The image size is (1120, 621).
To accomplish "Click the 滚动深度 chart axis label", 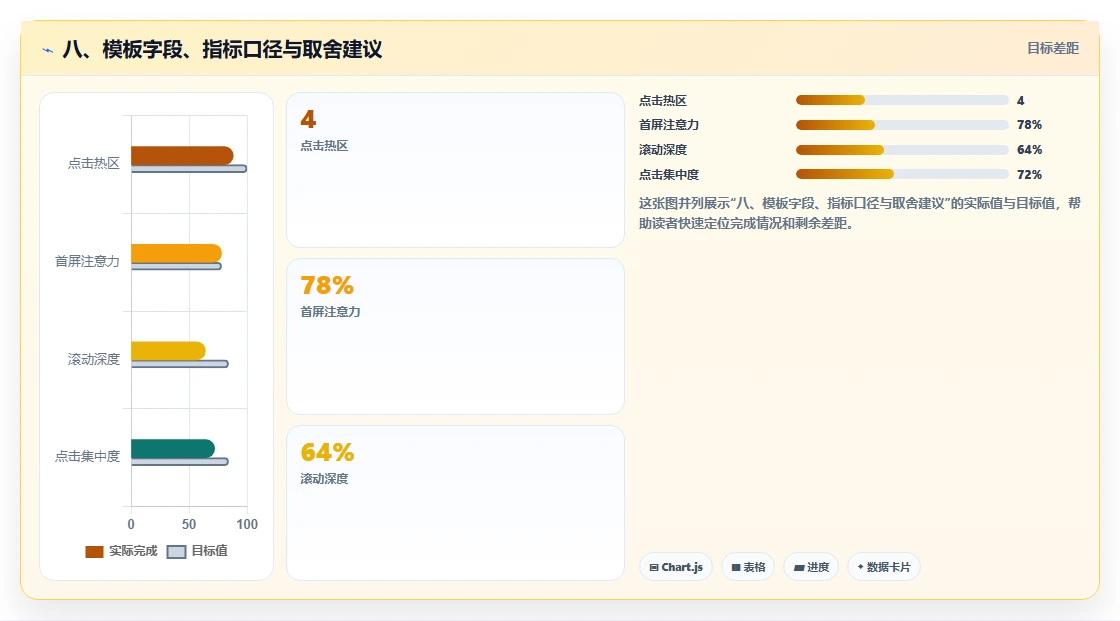I will [94, 359].
